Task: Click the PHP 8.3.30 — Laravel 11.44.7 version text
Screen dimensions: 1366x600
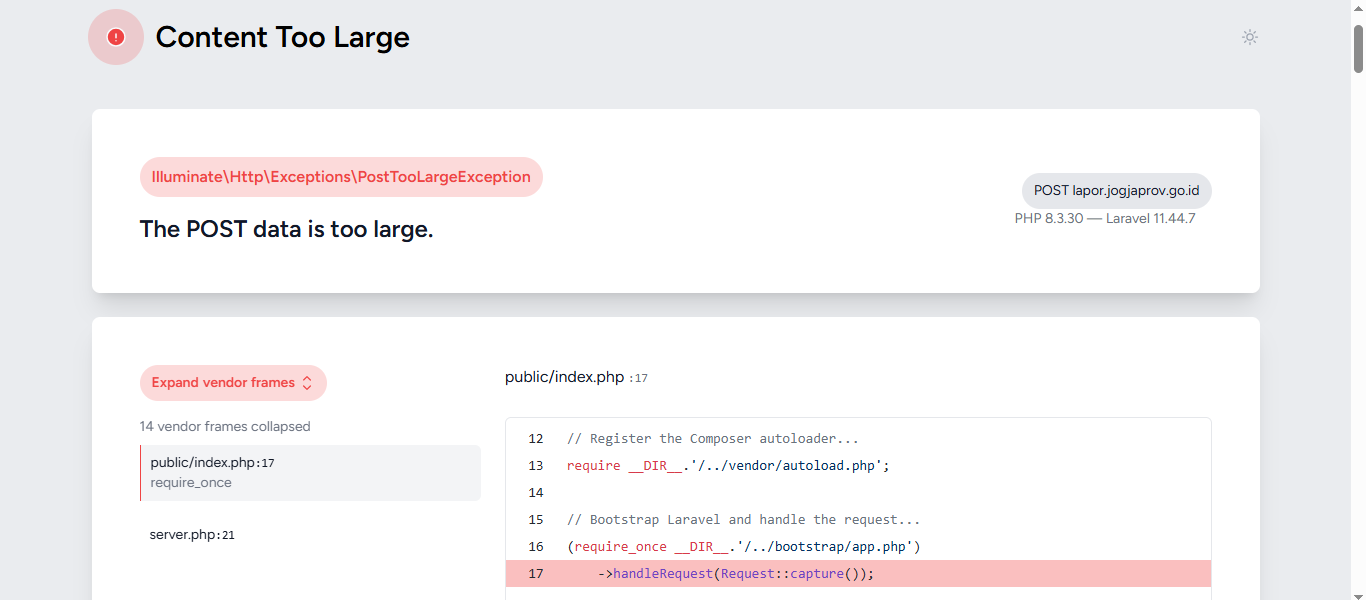Action: pos(1105,218)
